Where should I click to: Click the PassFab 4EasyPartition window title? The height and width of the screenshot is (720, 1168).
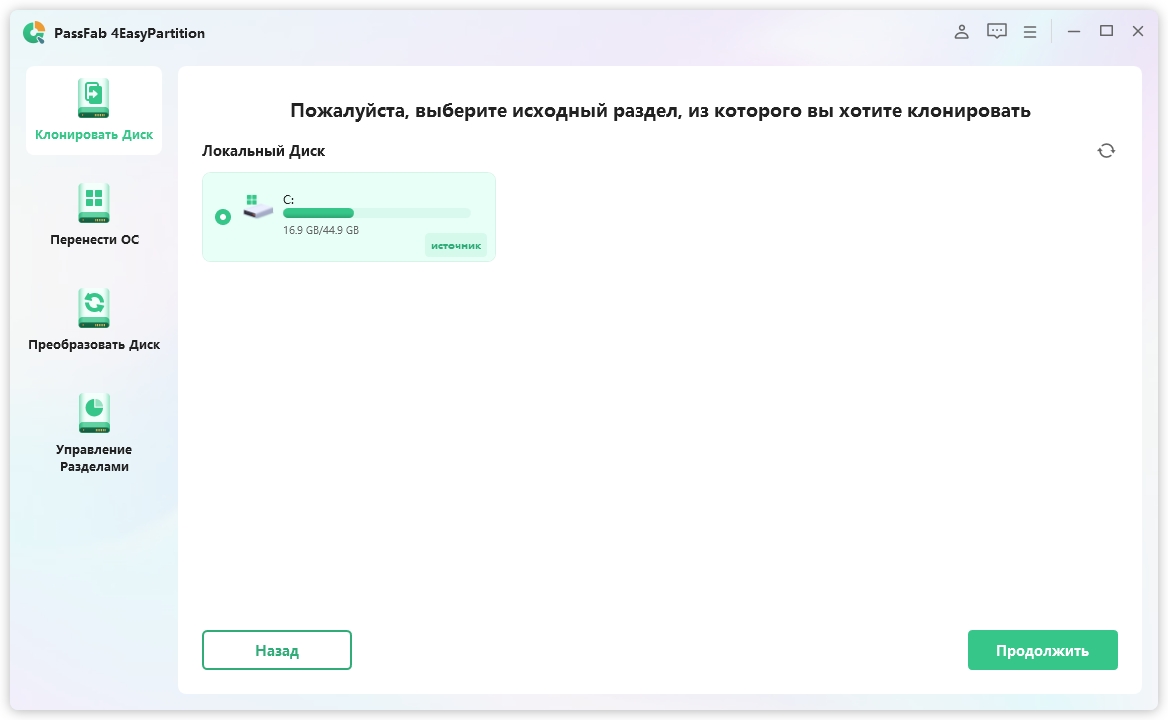(130, 33)
